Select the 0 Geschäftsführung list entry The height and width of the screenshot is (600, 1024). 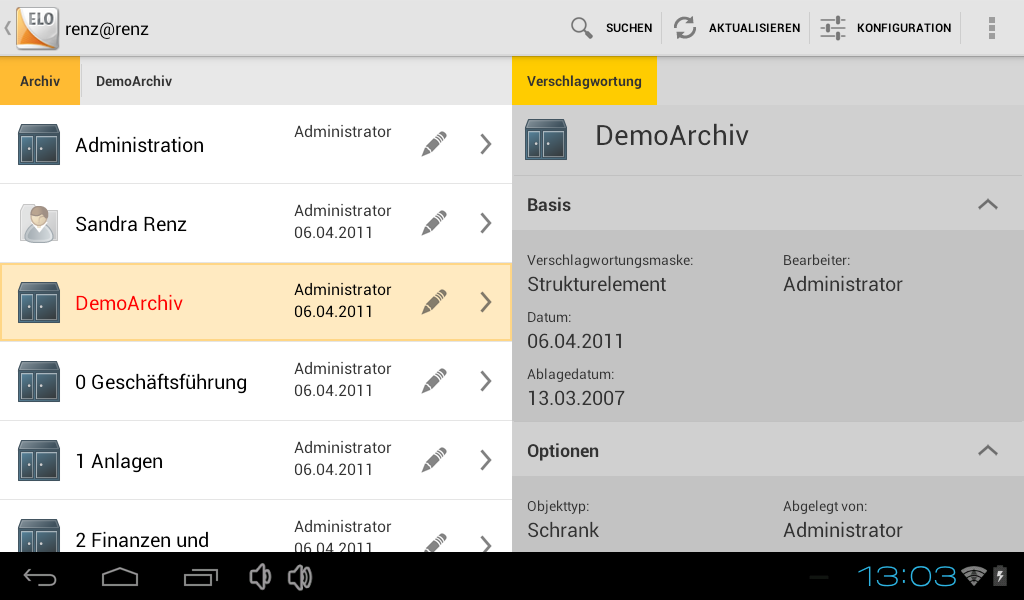click(x=255, y=381)
